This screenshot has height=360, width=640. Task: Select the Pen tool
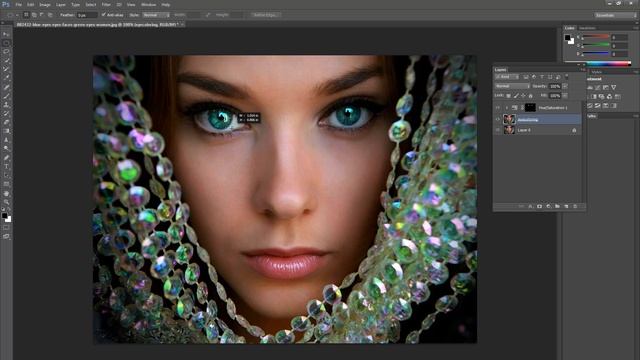[6, 158]
